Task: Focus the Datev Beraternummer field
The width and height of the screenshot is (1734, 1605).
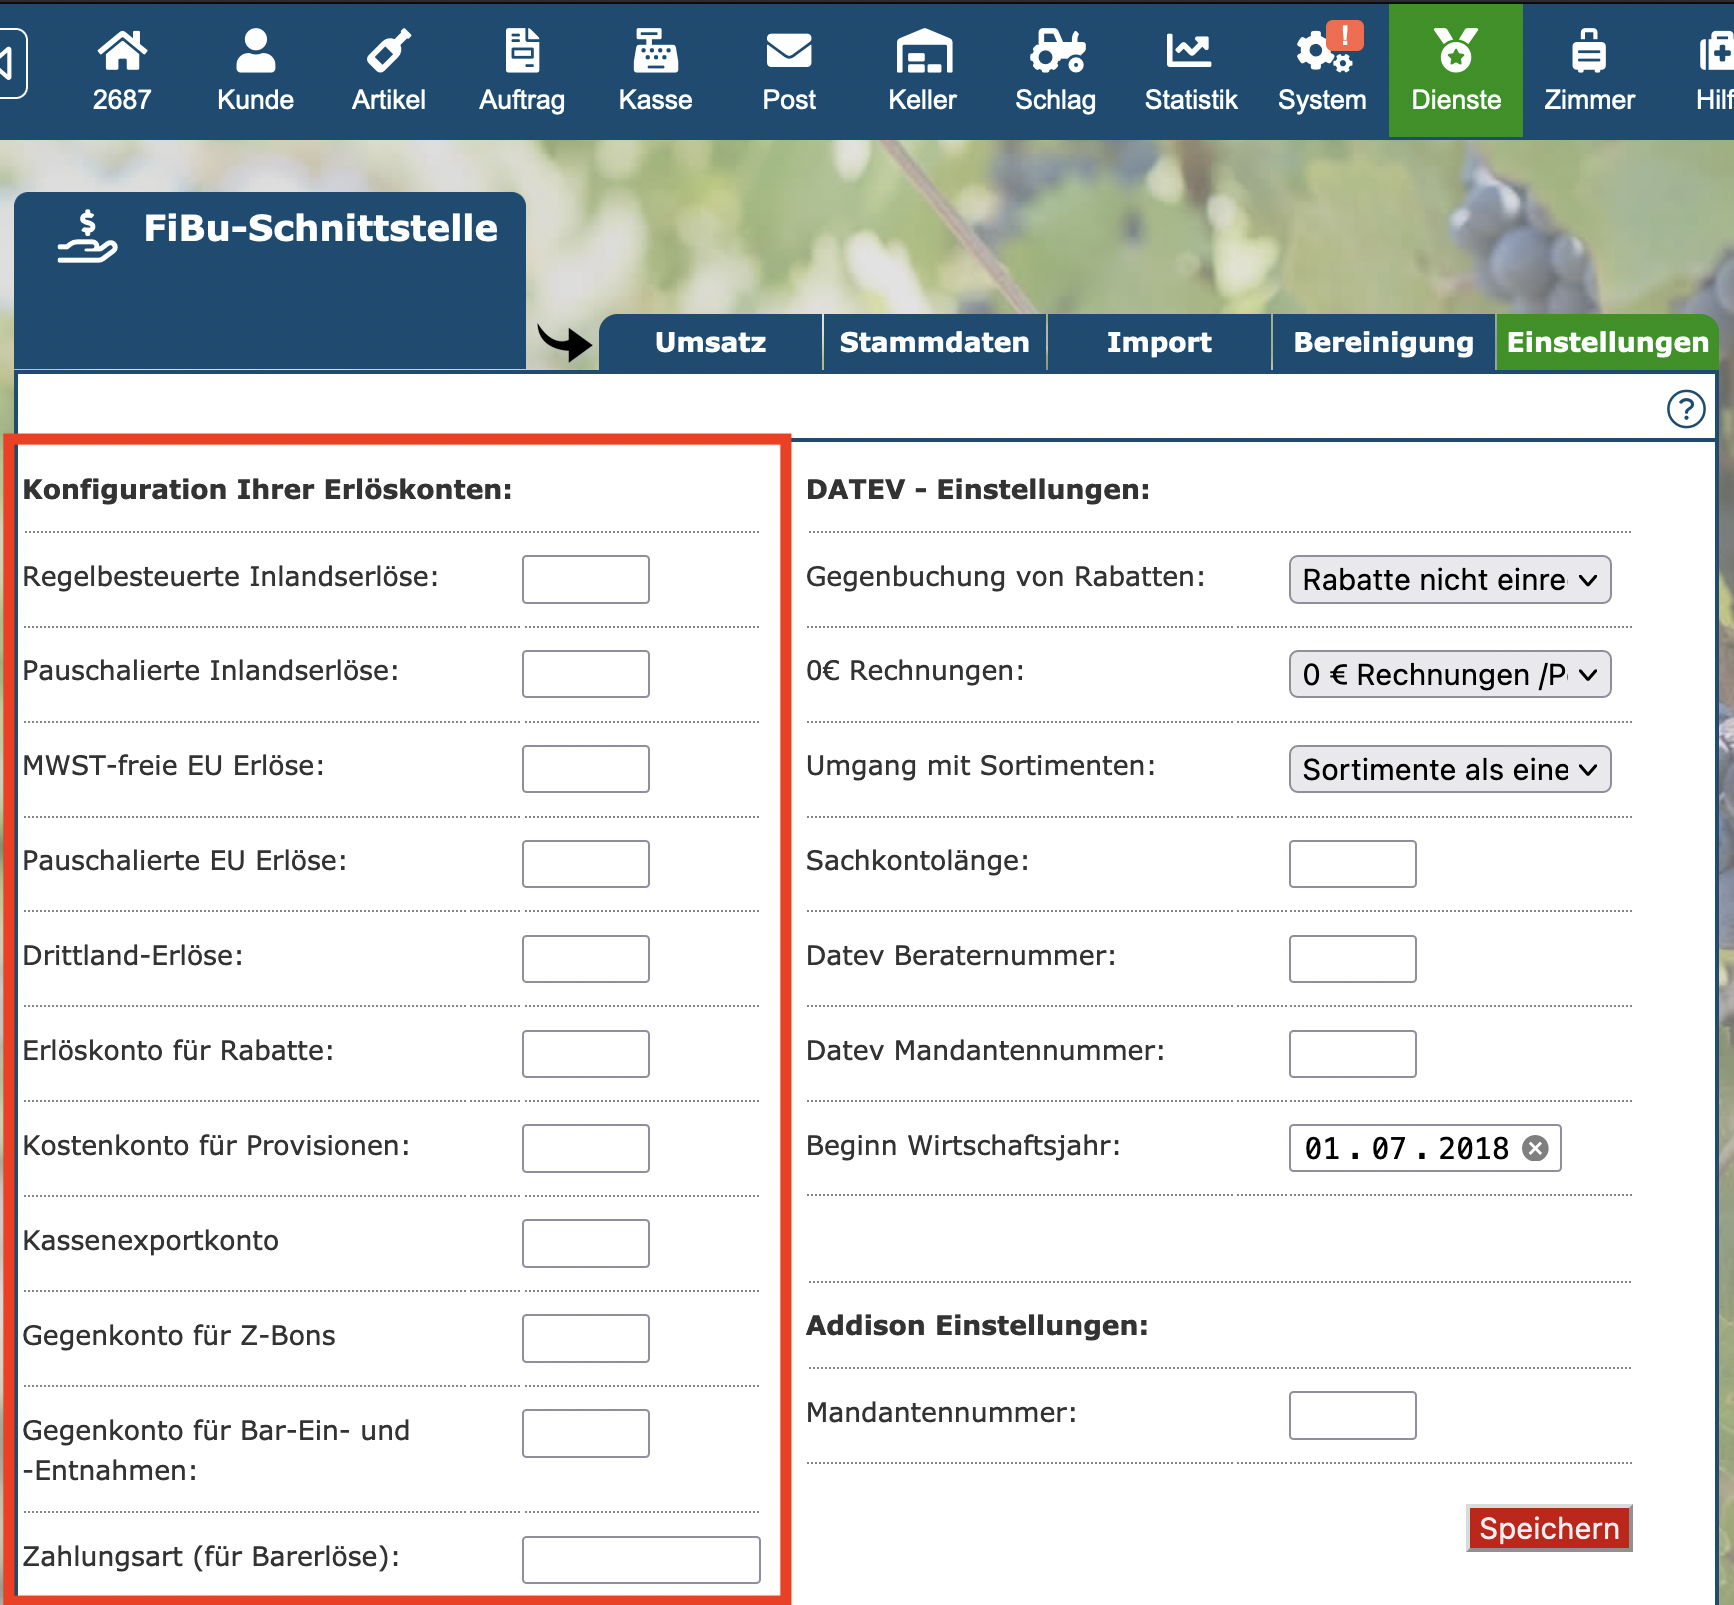Action: point(1352,959)
